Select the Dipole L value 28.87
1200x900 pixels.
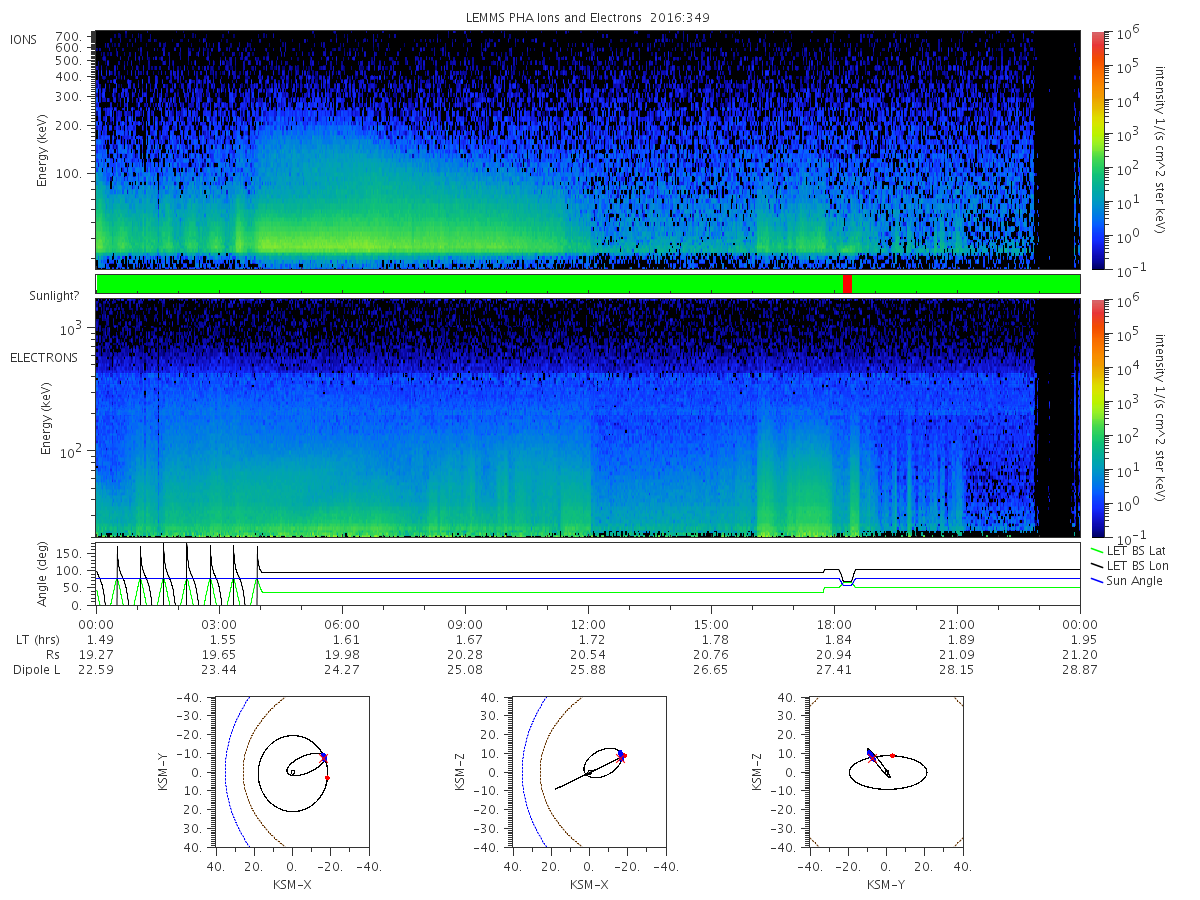point(1080,669)
